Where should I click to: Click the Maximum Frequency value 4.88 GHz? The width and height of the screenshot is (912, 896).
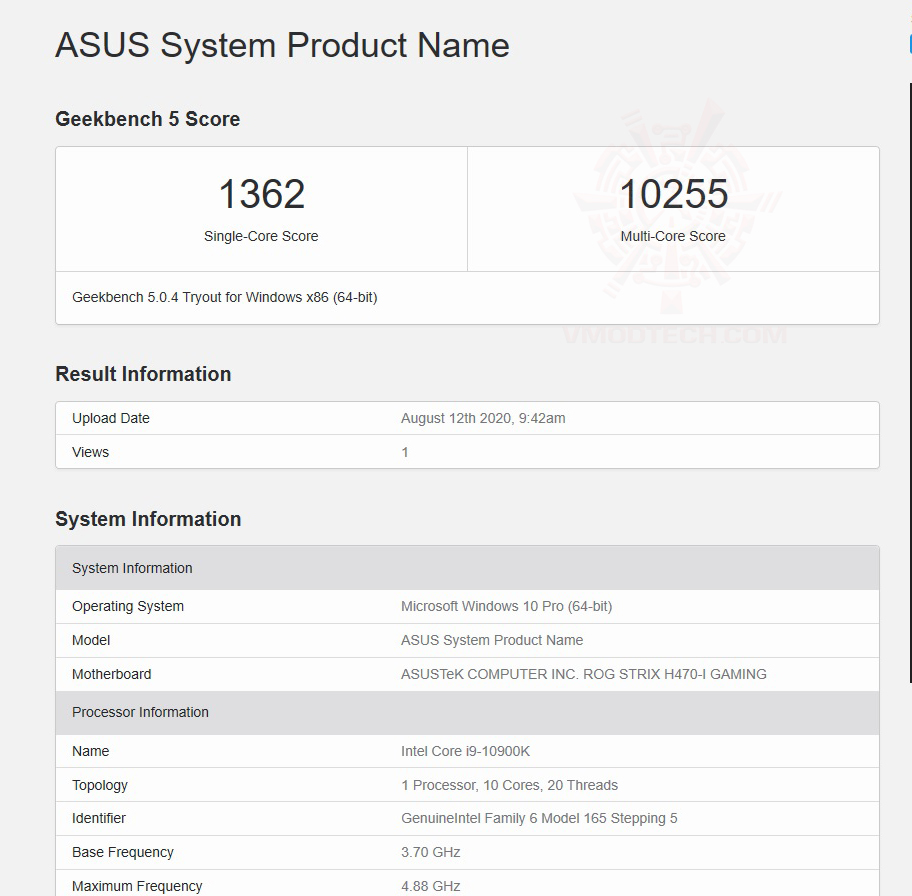point(423,886)
